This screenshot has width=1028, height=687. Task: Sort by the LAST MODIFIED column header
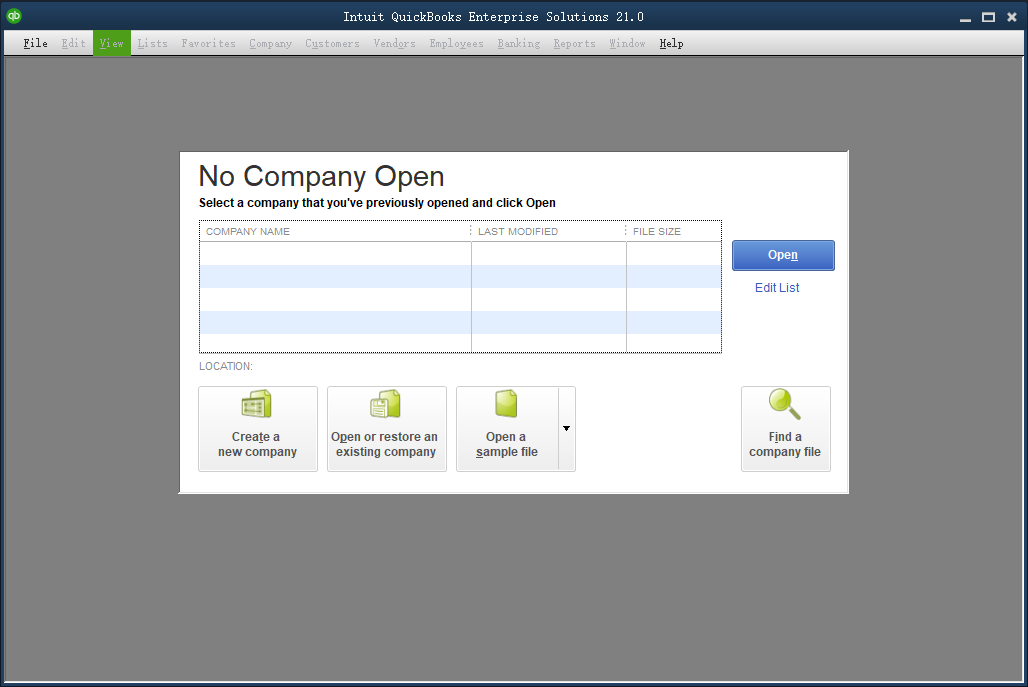pos(548,231)
